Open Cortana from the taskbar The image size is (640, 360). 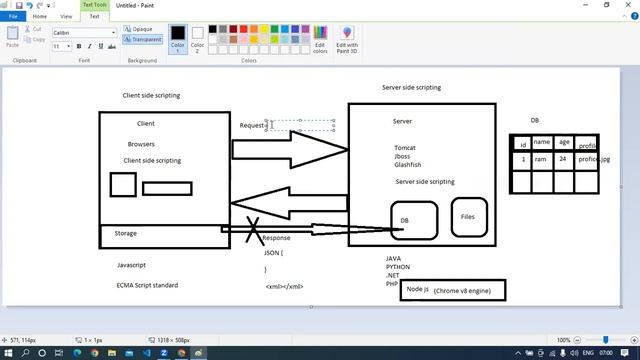[42, 353]
